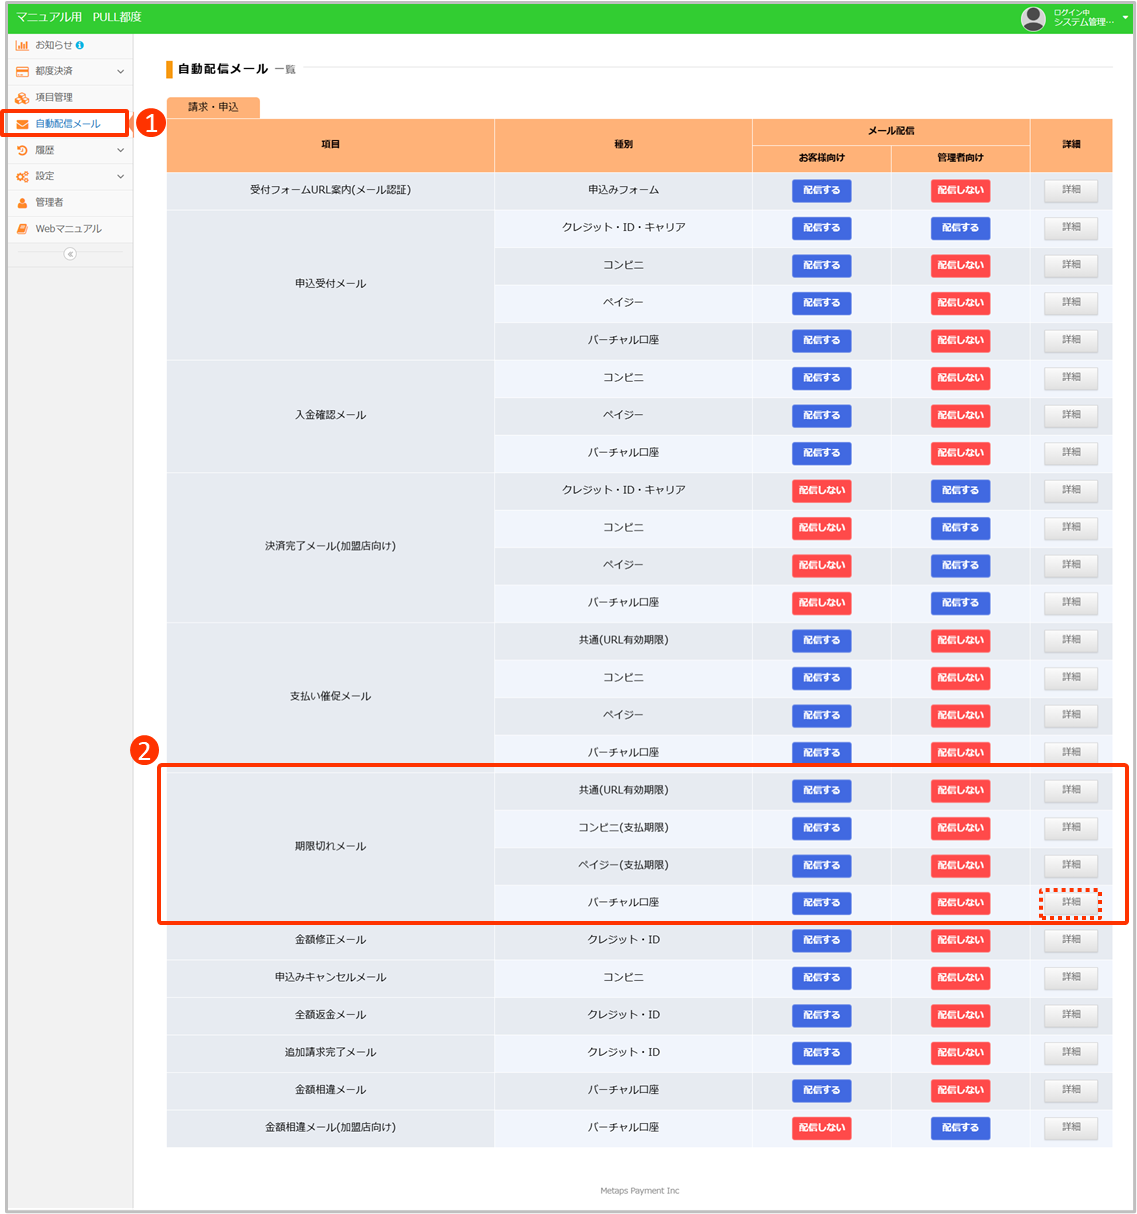Click the blue info badge beside お知らせ
Image resolution: width=1137 pixels, height=1214 pixels.
80,45
